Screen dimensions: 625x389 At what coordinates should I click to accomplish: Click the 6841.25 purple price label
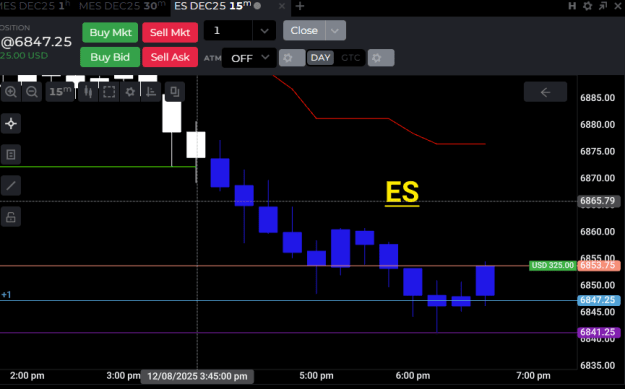coord(599,332)
